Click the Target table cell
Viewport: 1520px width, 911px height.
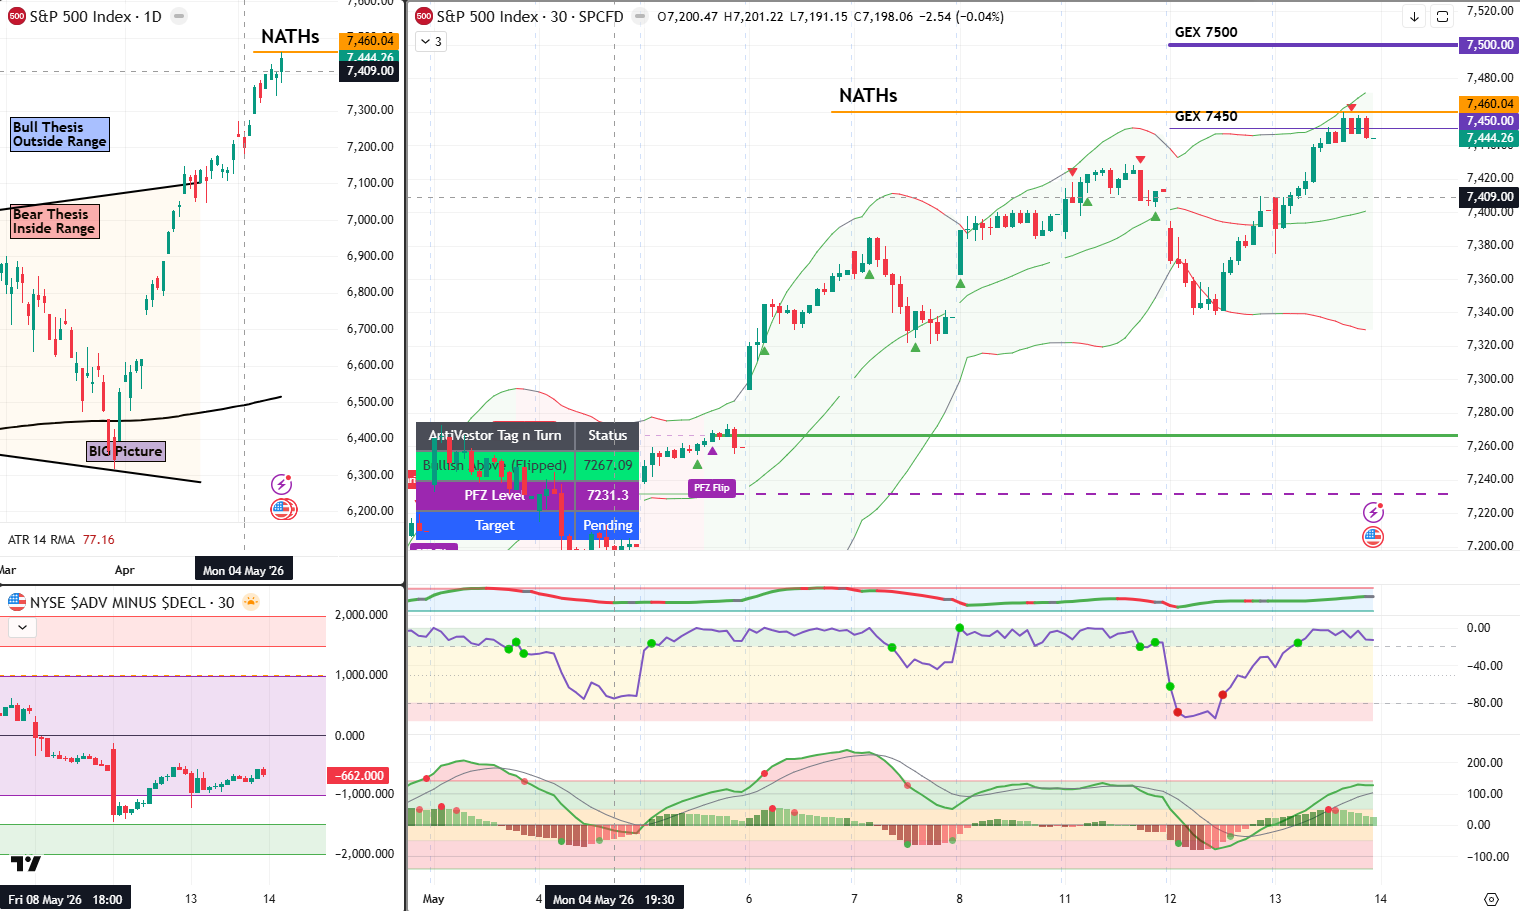click(495, 525)
